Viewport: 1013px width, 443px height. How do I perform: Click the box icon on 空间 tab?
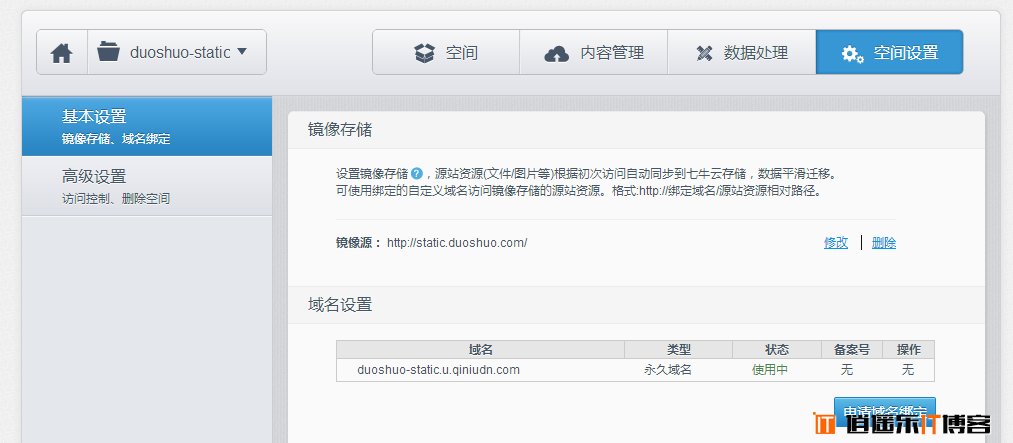(424, 53)
